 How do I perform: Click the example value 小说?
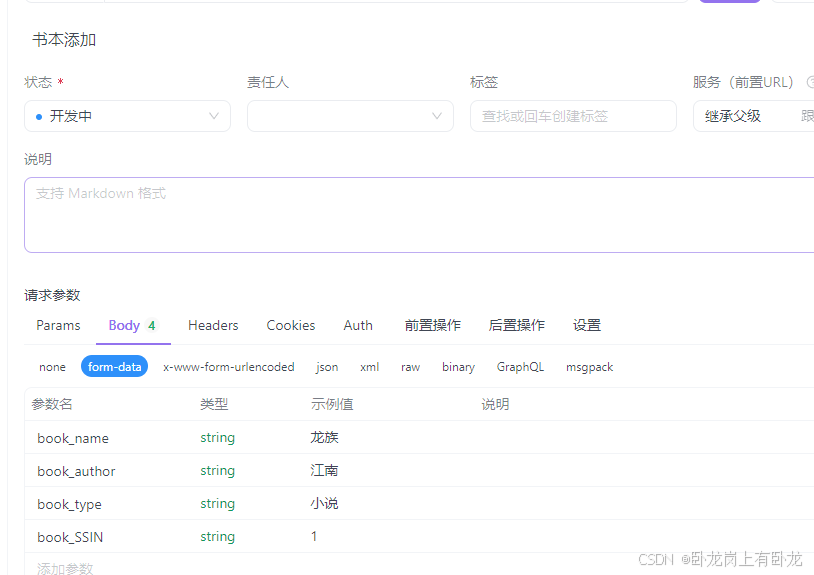(x=324, y=503)
